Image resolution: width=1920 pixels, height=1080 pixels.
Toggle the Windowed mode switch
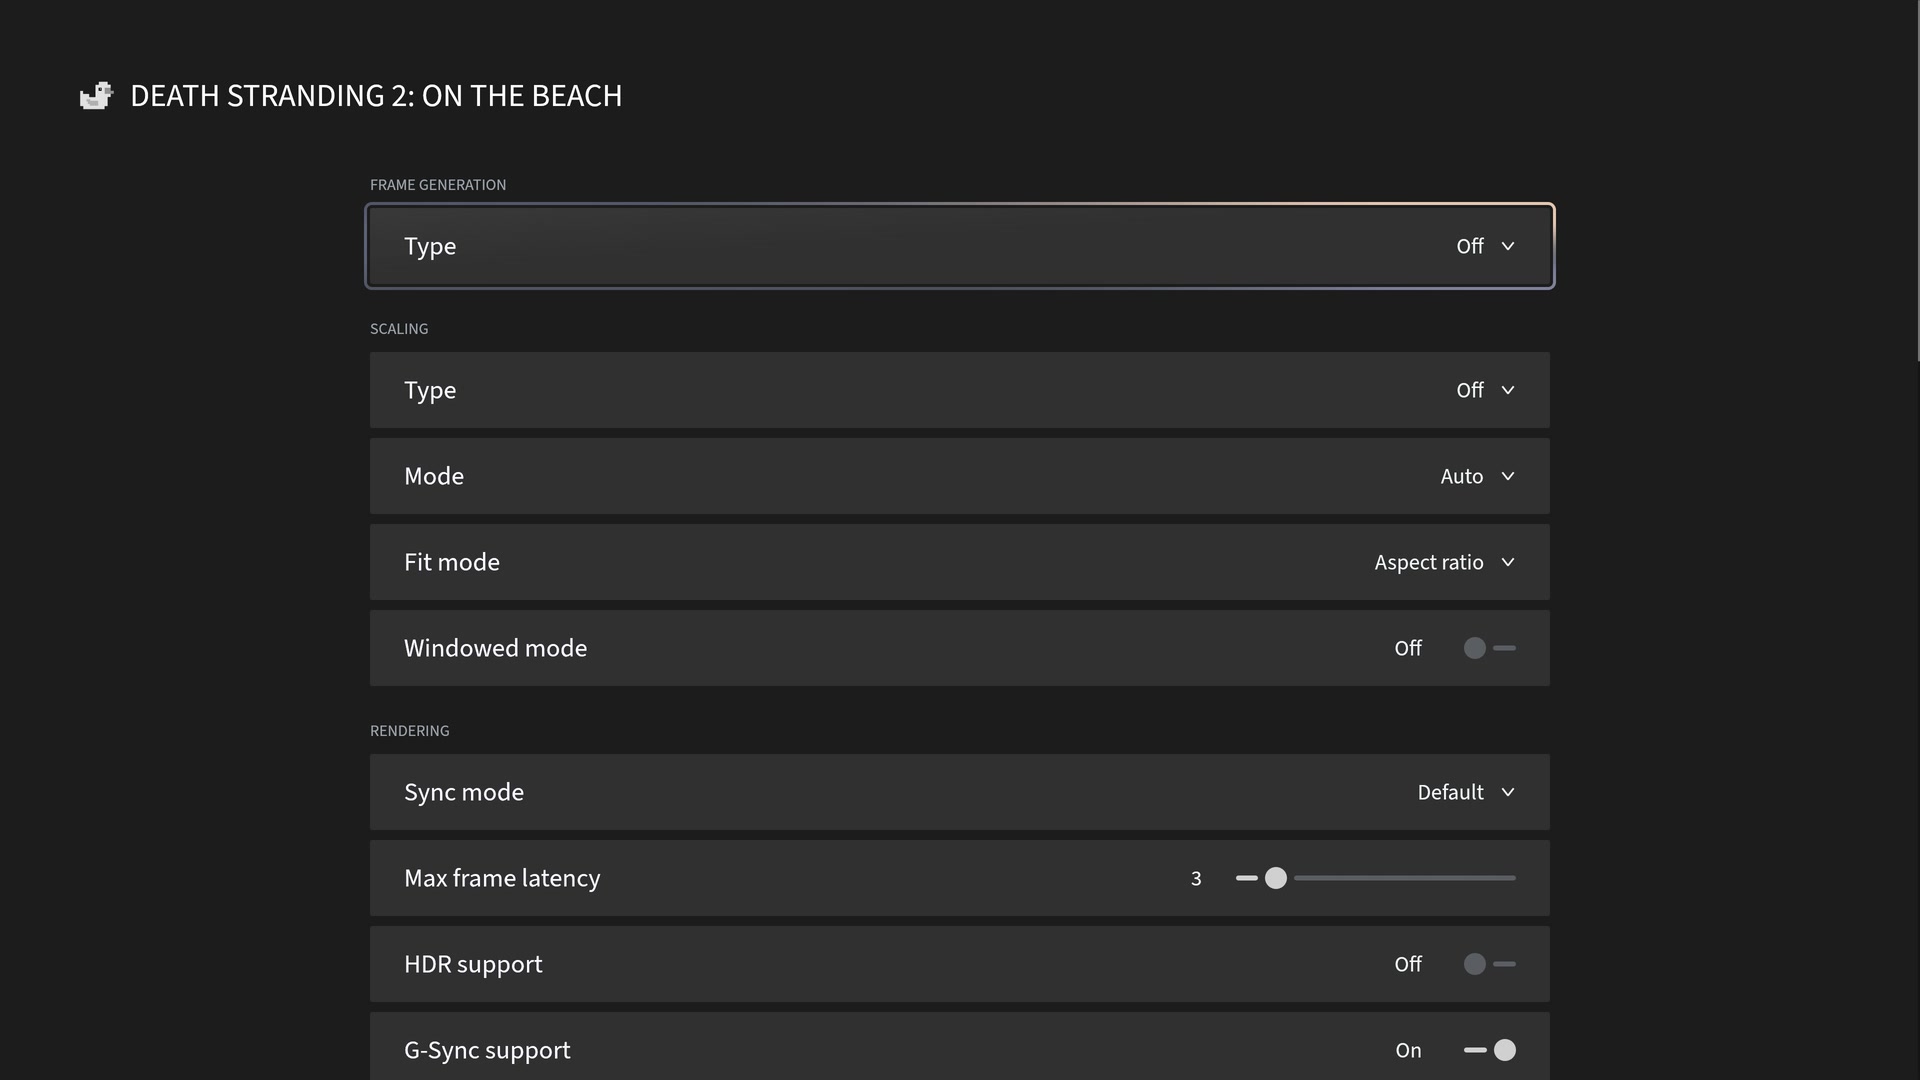[x=1489, y=648]
